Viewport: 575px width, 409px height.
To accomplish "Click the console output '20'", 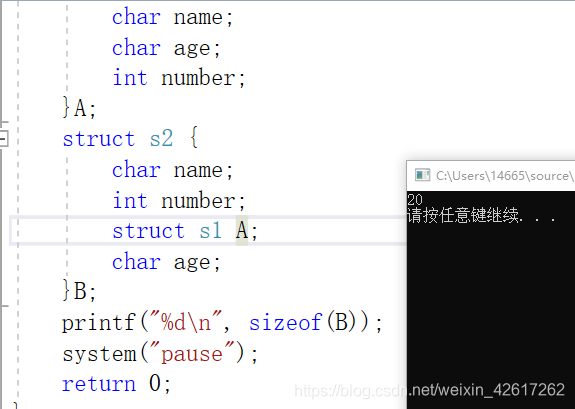I will coord(415,199).
